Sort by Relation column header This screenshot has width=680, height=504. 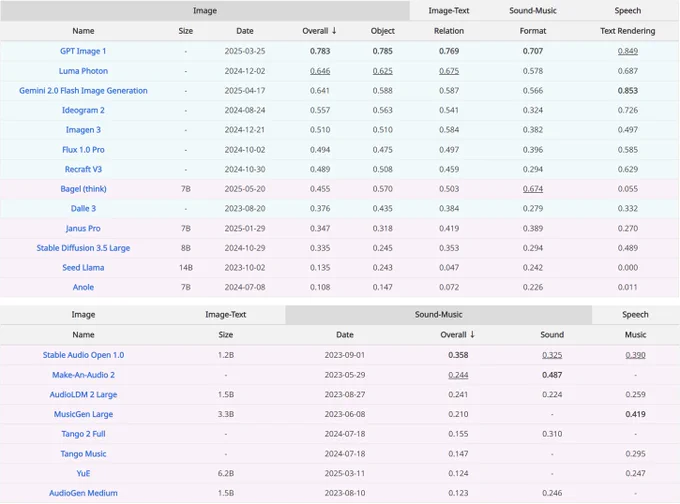[x=449, y=31]
